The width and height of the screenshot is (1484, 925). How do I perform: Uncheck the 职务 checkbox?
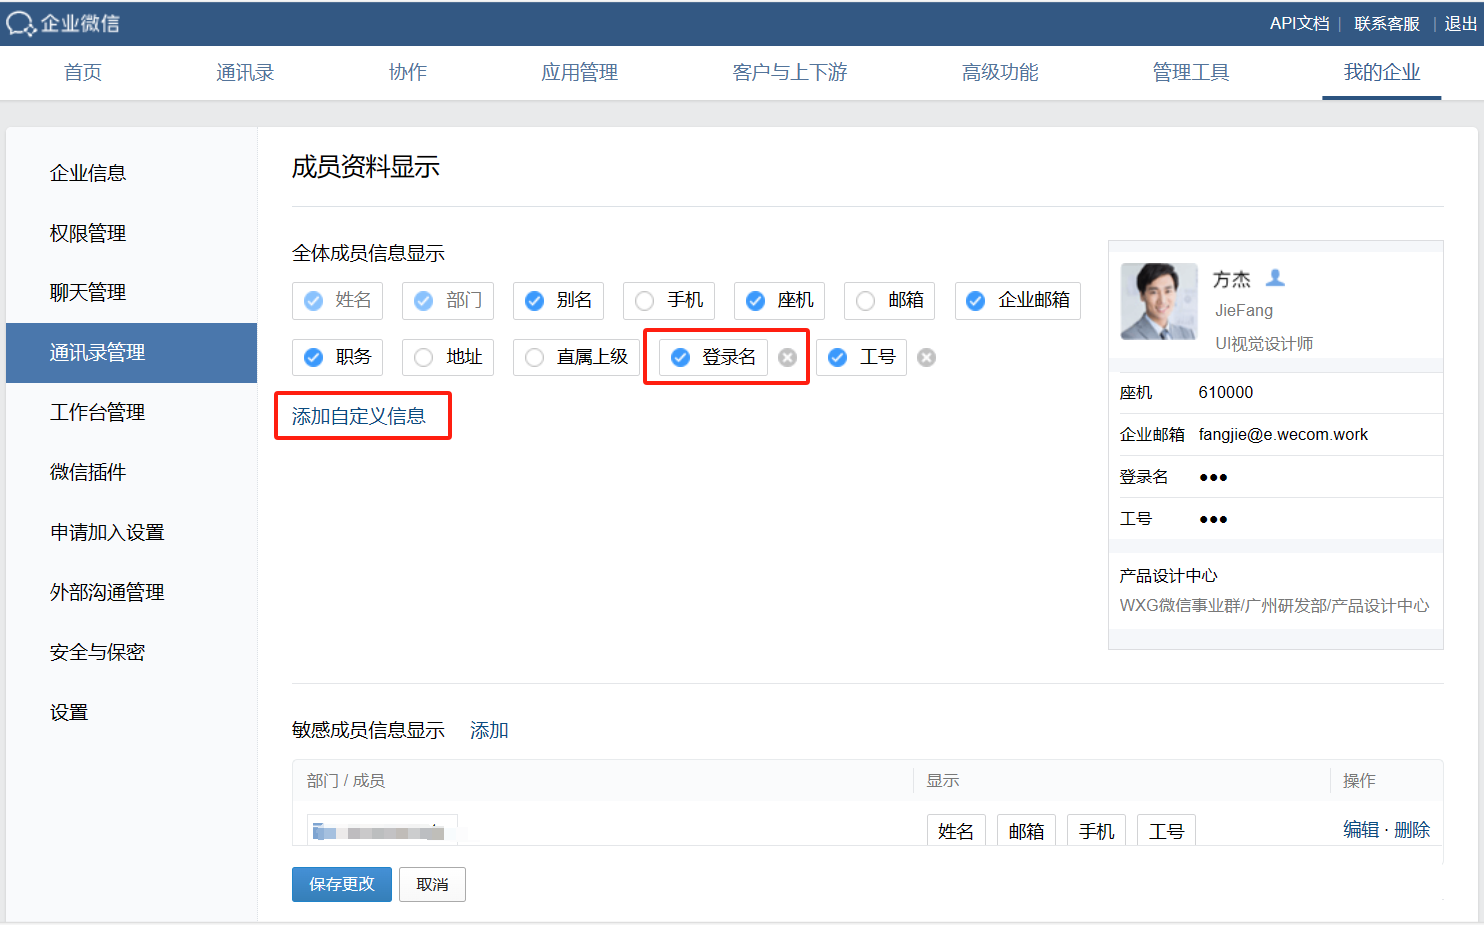[314, 358]
